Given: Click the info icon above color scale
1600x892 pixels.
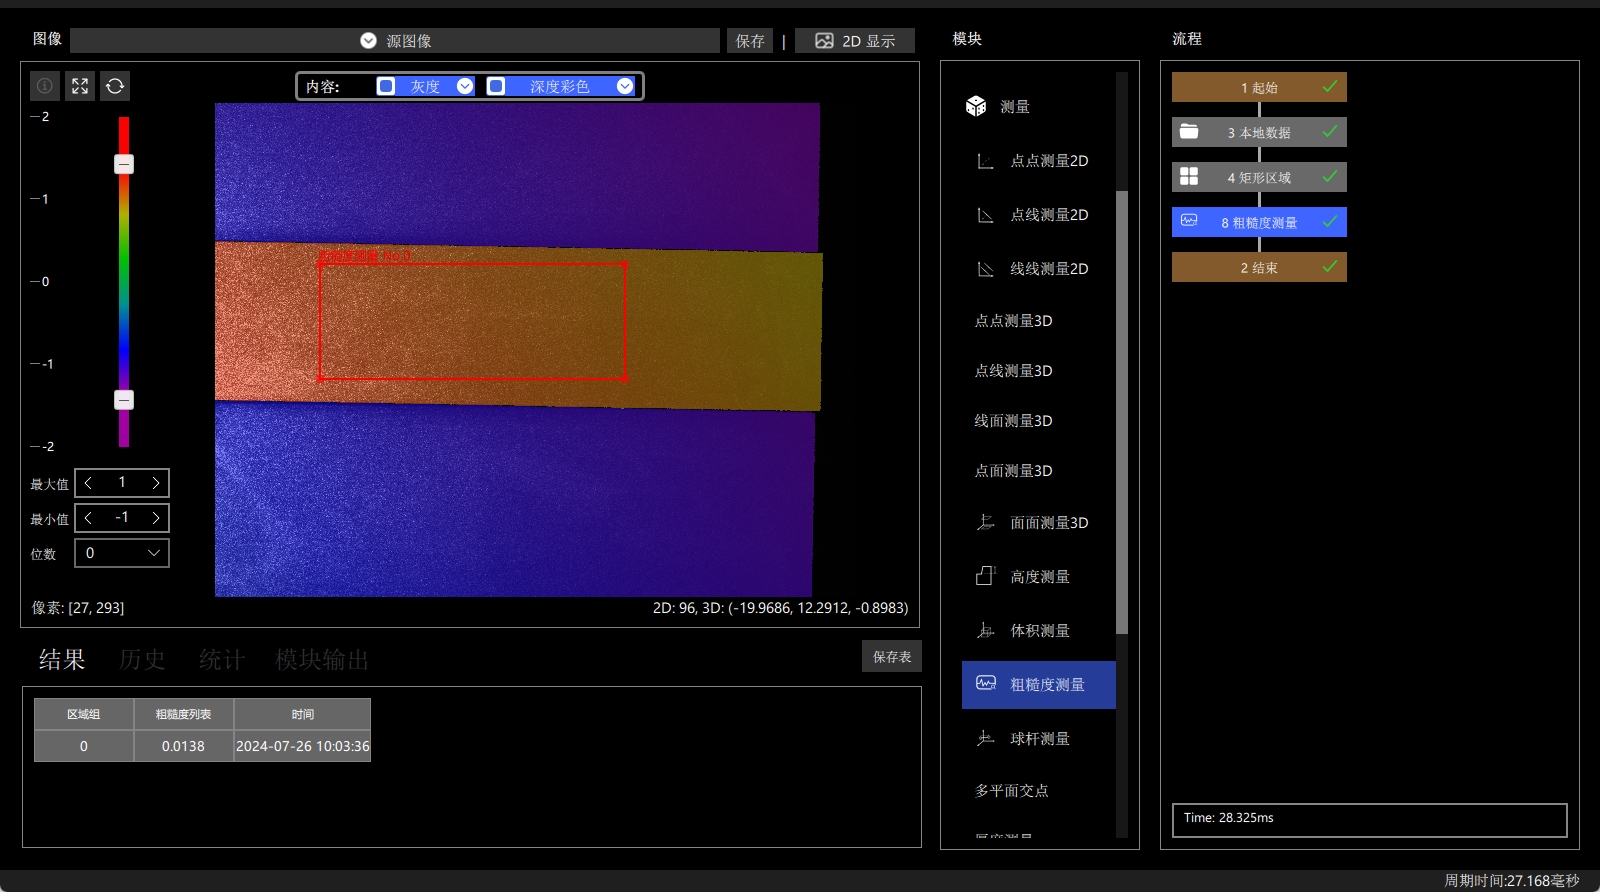Looking at the screenshot, I should click(45, 86).
